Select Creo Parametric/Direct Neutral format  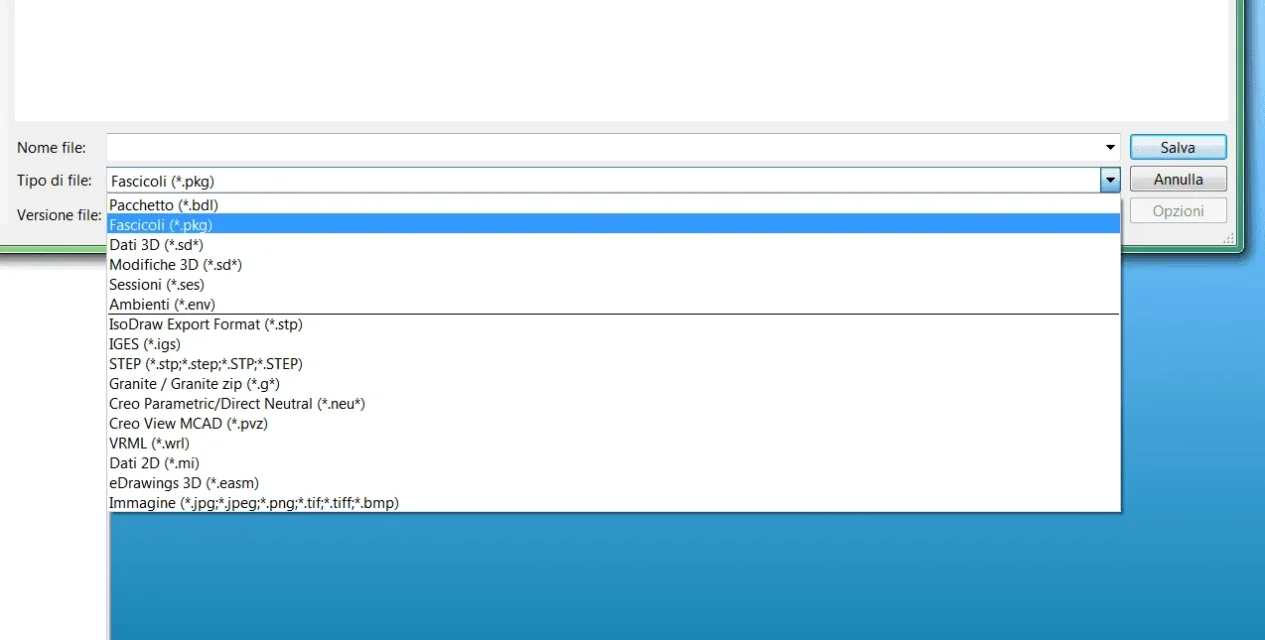[237, 403]
